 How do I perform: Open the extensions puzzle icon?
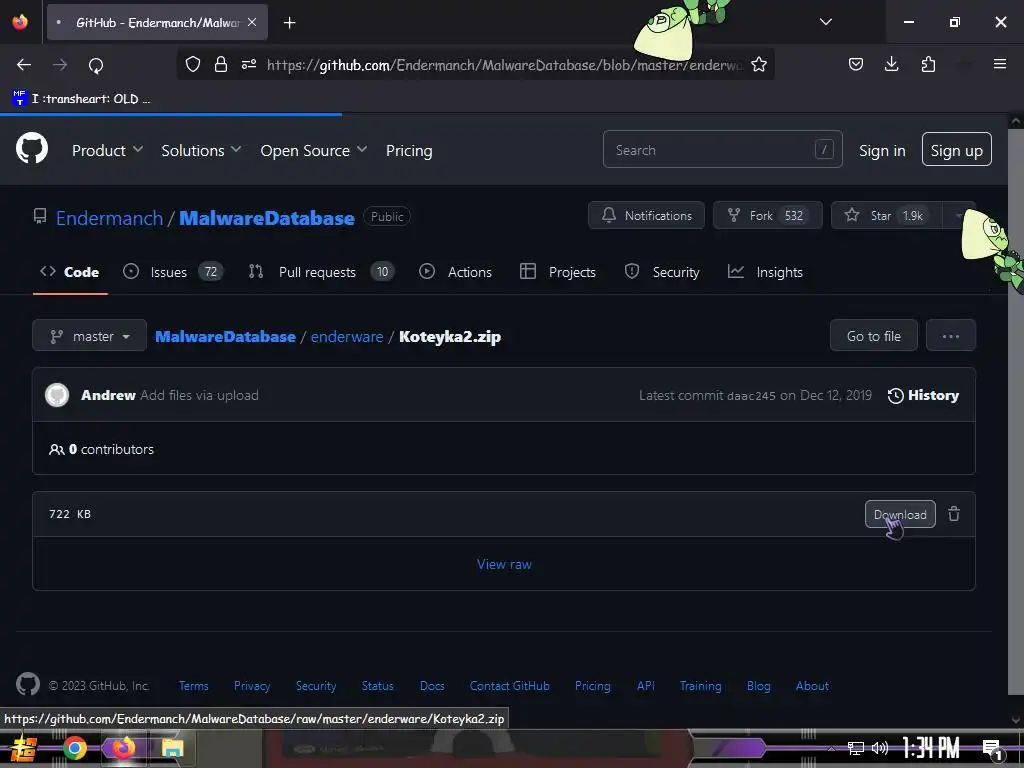[928, 64]
